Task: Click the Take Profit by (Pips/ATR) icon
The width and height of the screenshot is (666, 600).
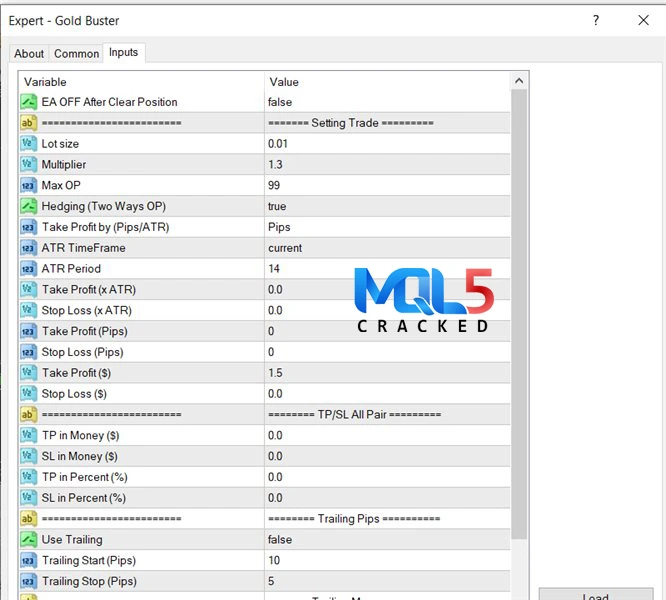Action: 28,227
